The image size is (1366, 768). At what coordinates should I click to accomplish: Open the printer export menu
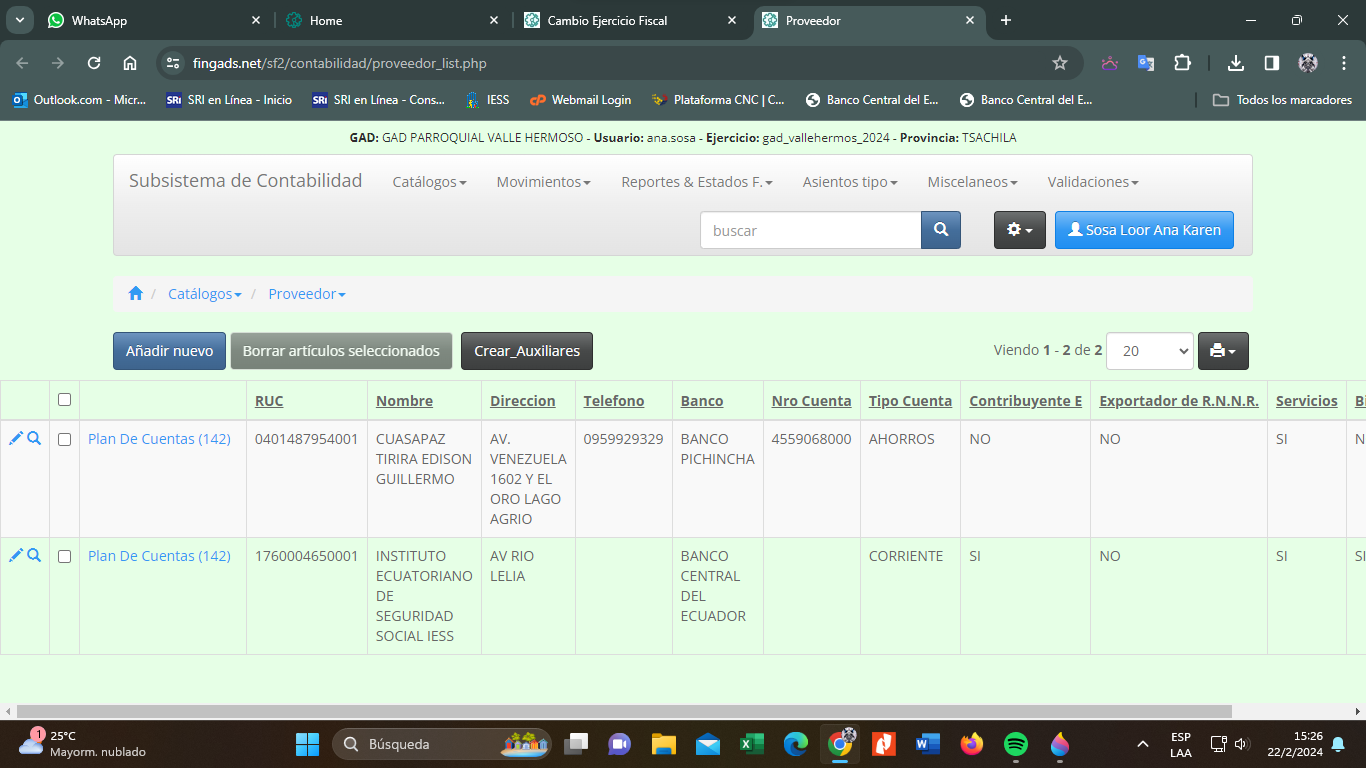click(1222, 351)
